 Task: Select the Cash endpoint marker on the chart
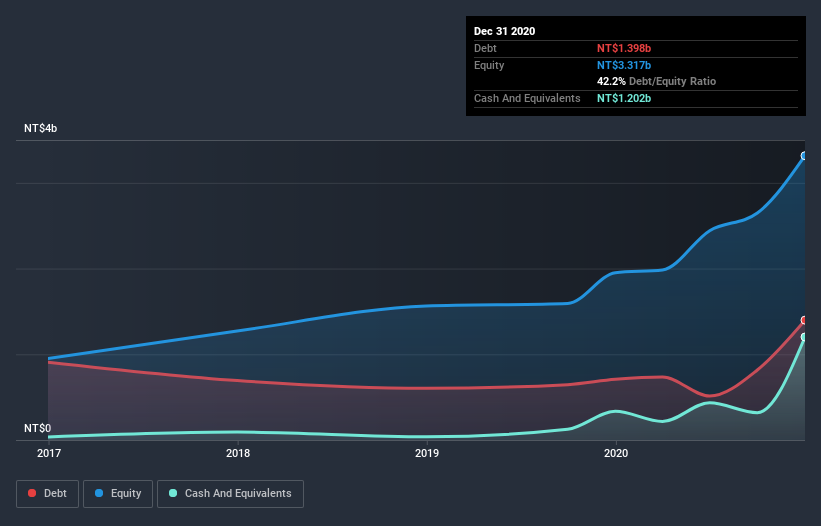[804, 337]
